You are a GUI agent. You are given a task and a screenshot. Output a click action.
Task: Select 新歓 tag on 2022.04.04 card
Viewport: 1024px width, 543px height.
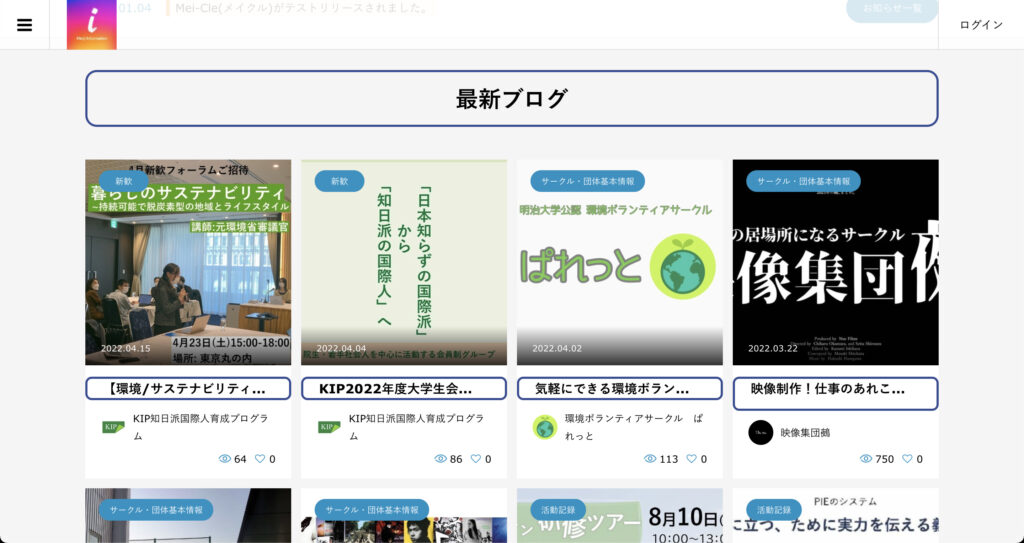click(x=339, y=181)
